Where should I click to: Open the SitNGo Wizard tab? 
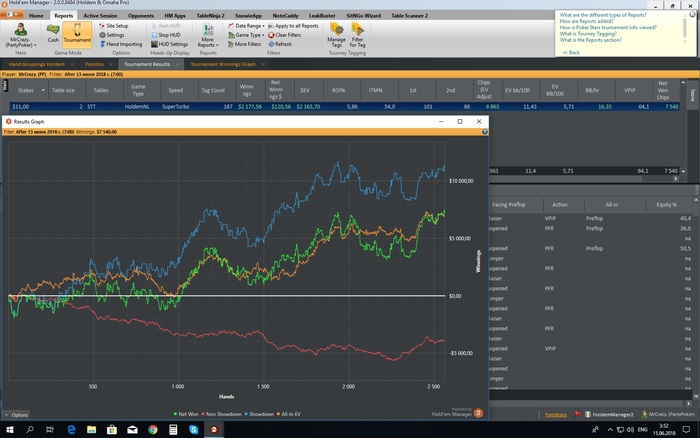(363, 16)
